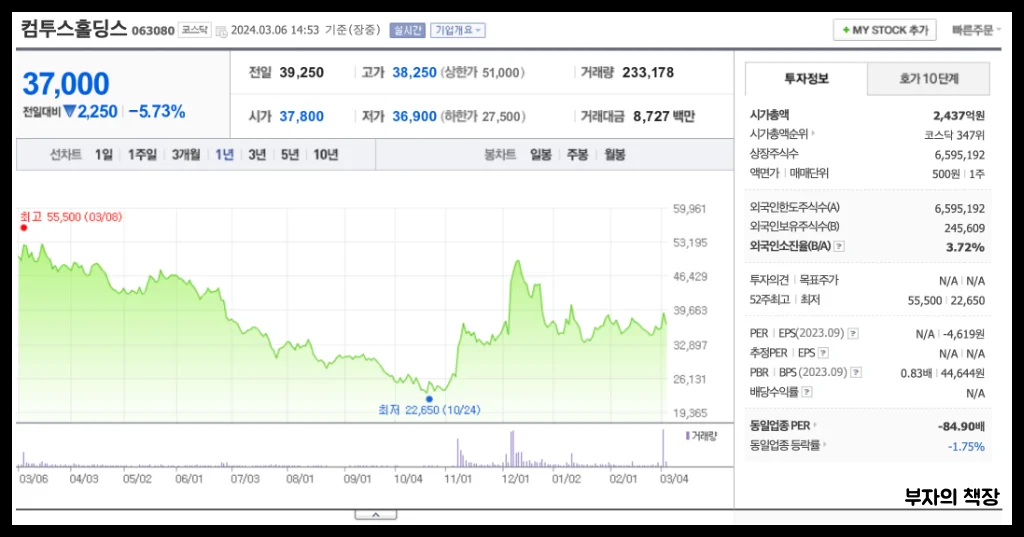This screenshot has height=537, width=1024.
Task: Click the 시가총액 value 2,437억원
Action: [x=959, y=116]
